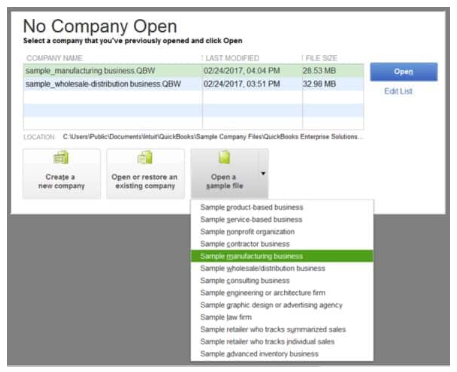Choose Sample nonprofit organization
Viewport: 457px width, 372px height.
tap(247, 232)
